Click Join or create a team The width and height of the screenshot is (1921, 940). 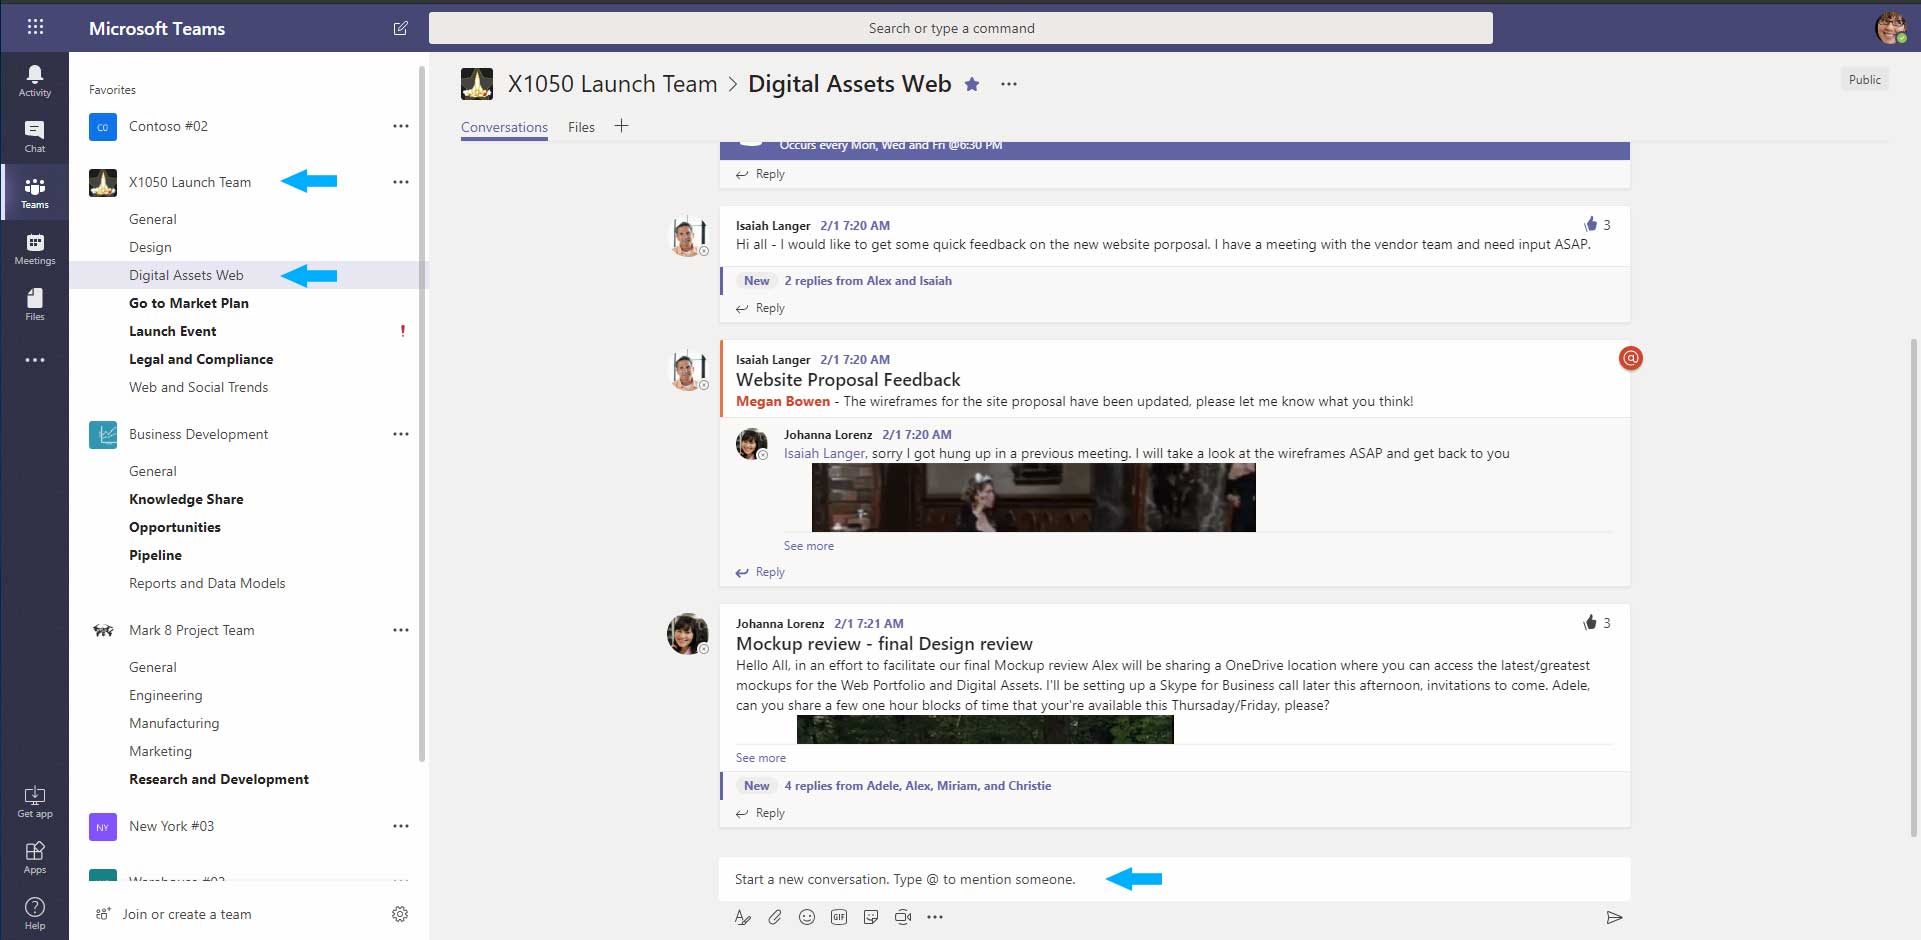coord(175,914)
